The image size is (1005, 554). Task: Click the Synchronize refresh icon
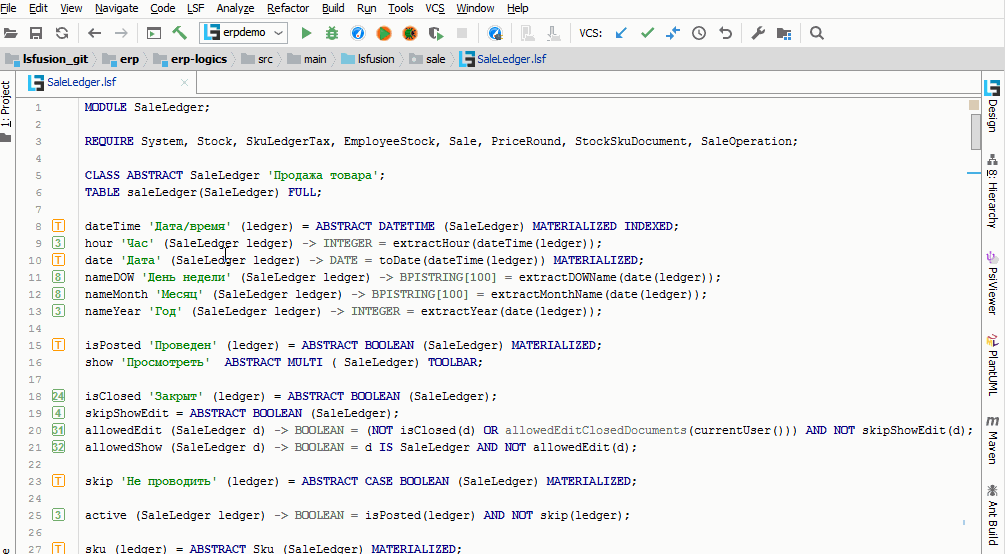point(62,33)
